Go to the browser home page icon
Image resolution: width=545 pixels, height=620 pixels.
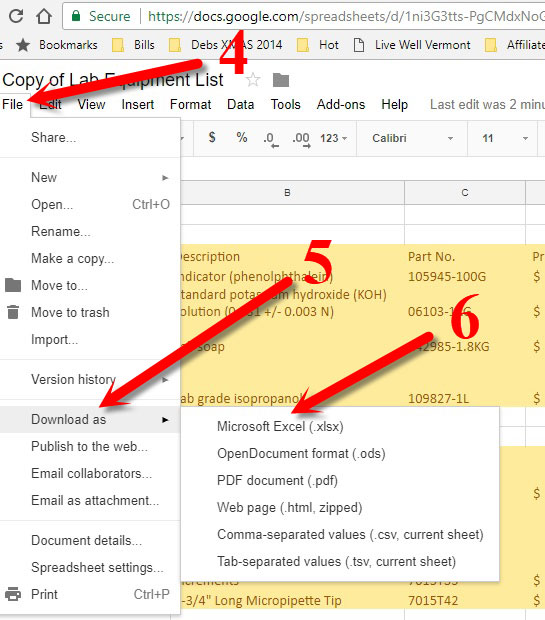pyautogui.click(x=44, y=16)
